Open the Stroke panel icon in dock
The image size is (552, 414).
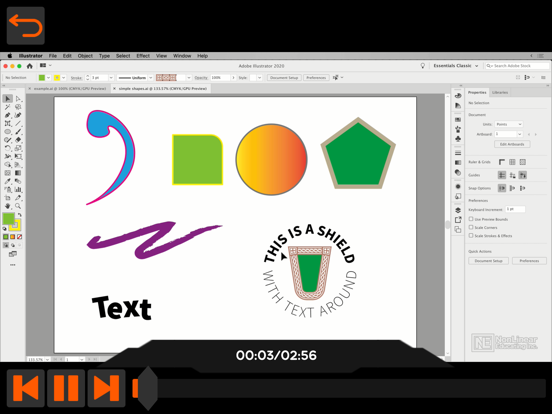[458, 153]
